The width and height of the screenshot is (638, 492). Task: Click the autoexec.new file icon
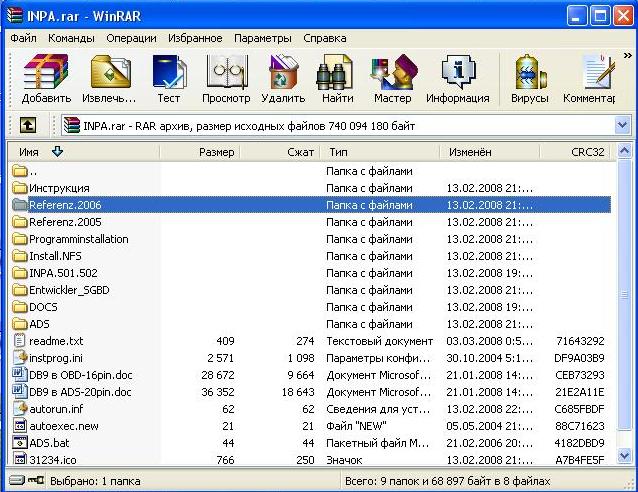click(x=20, y=426)
